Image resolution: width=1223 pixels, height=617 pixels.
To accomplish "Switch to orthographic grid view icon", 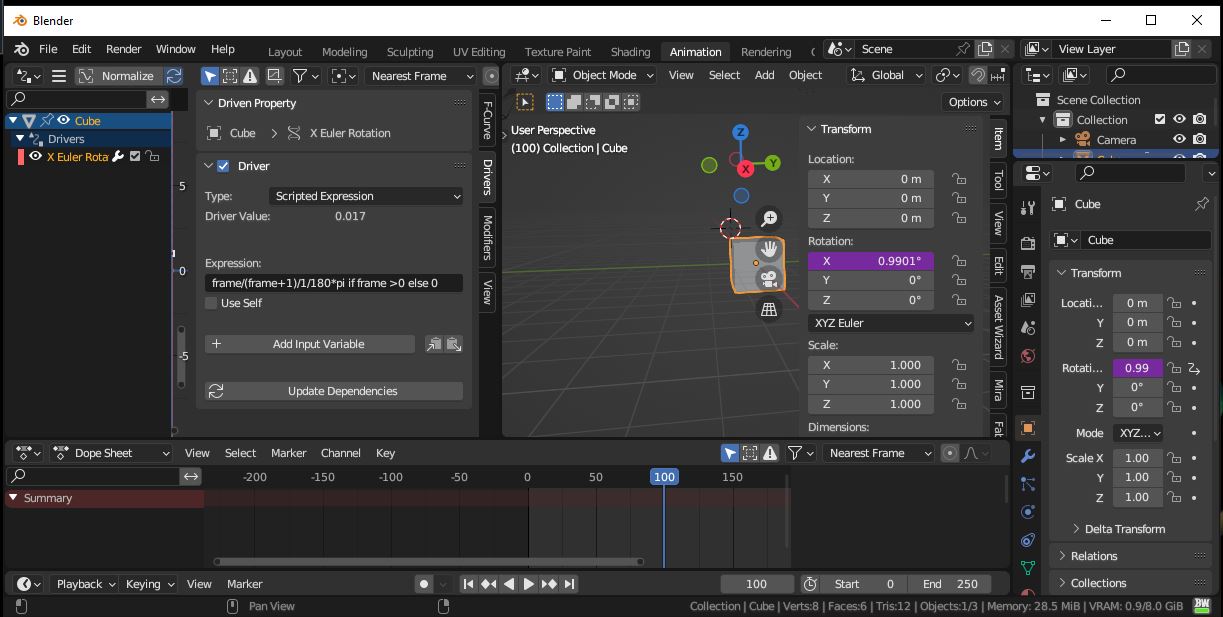I will click(x=769, y=310).
